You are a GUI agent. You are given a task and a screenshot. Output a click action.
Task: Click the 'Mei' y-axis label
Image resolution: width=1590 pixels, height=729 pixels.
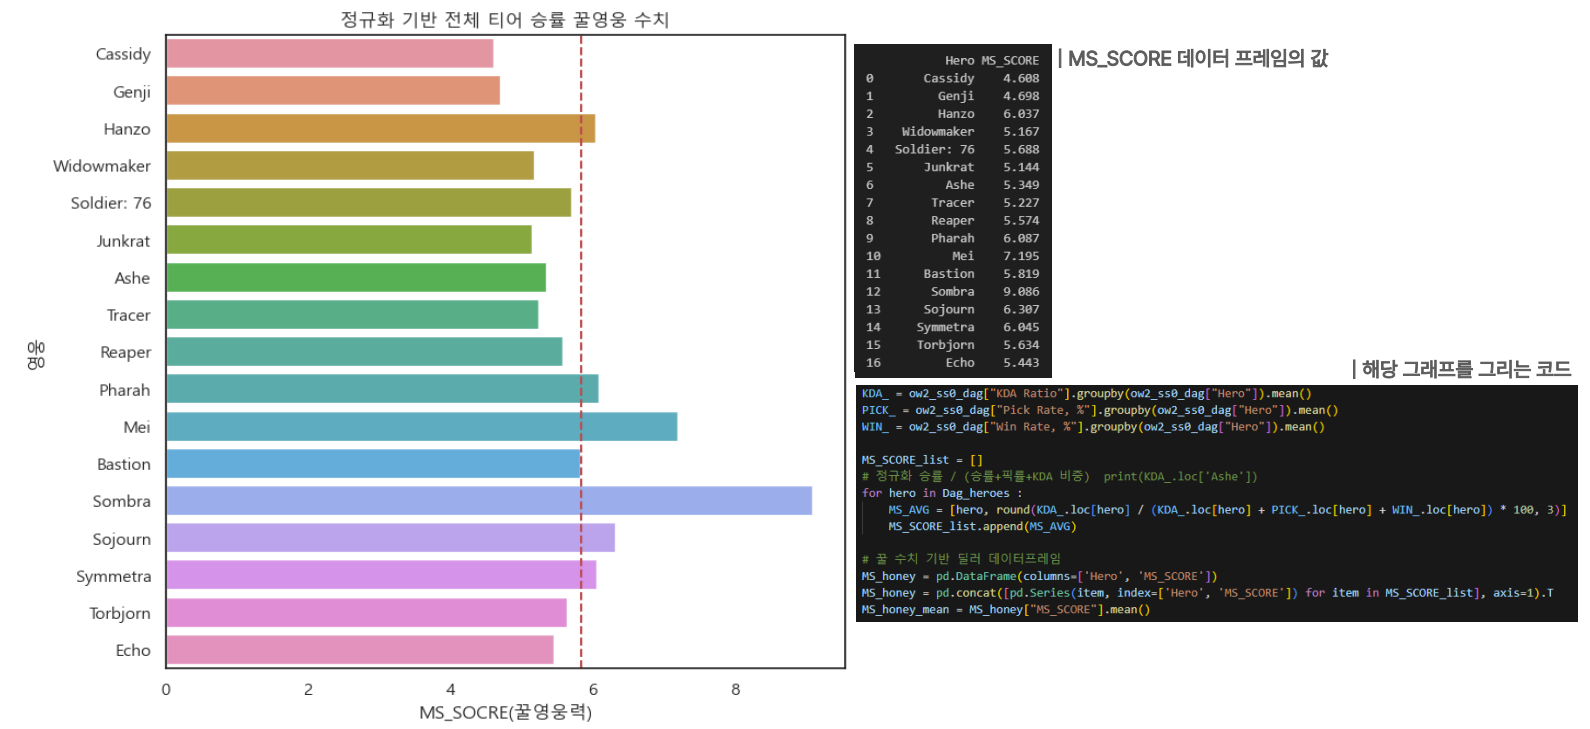tap(137, 427)
